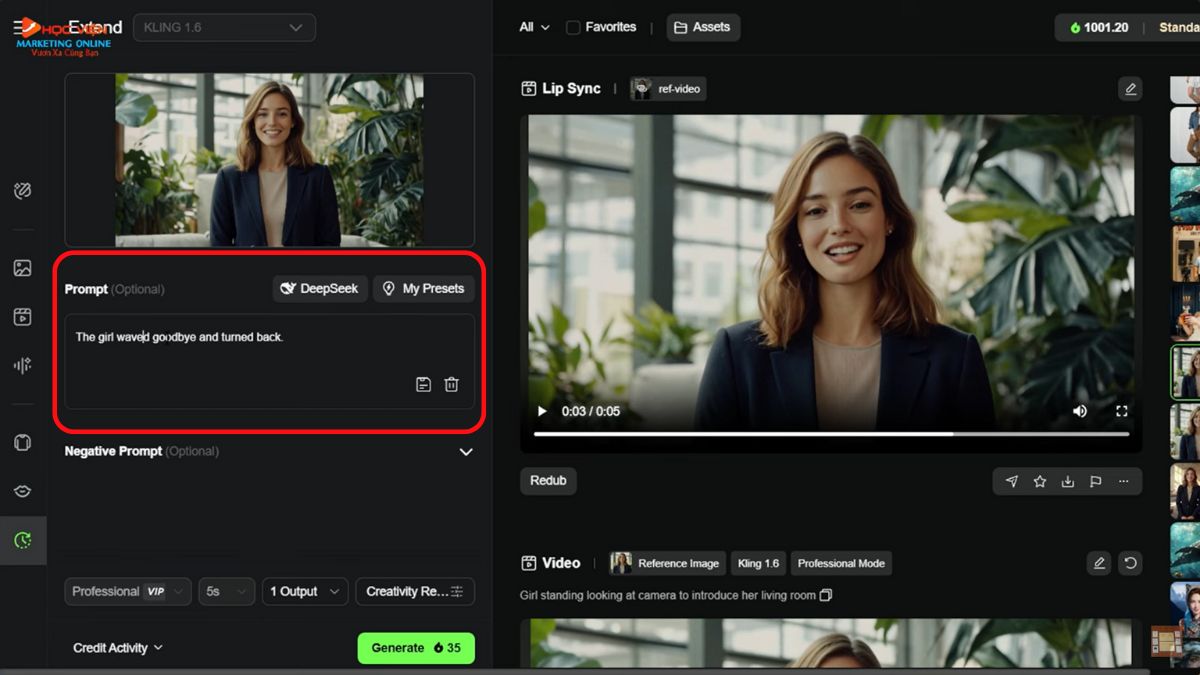Open the Professional VIP mode dropdown
The image size is (1200, 675).
click(x=128, y=591)
